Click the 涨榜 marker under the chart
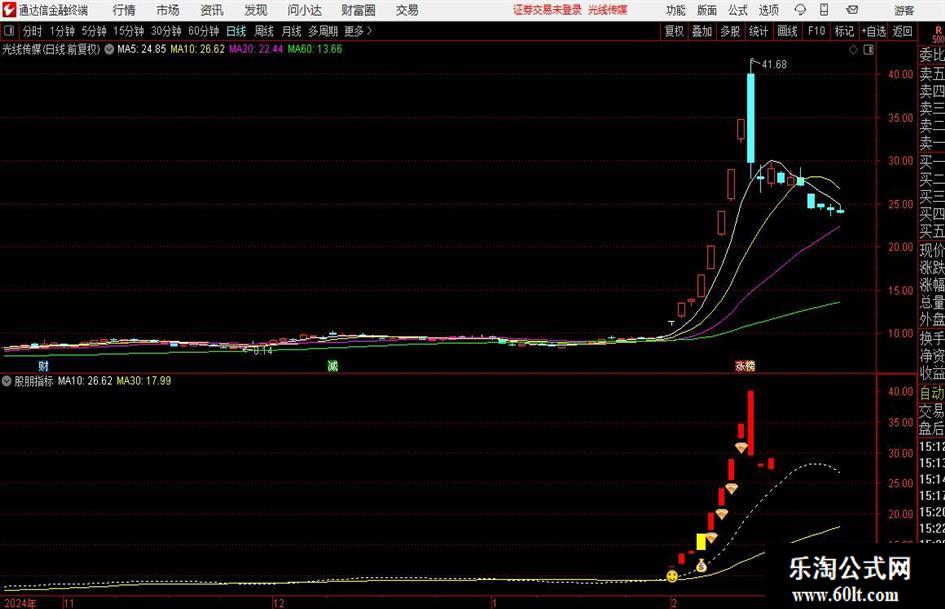Image resolution: width=945 pixels, height=609 pixels. point(745,365)
